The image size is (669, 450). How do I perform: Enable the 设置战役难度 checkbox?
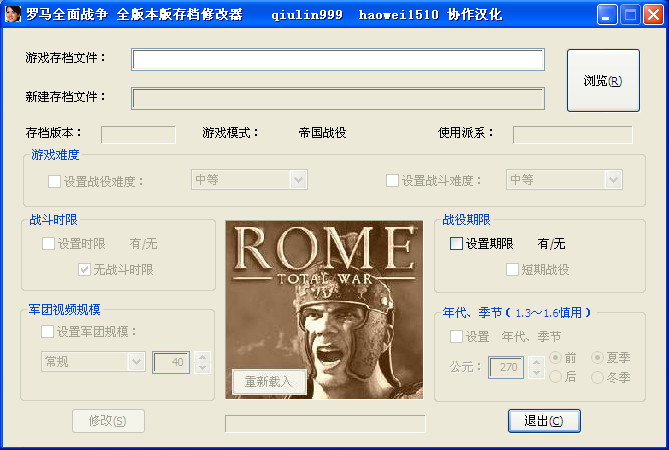54,181
